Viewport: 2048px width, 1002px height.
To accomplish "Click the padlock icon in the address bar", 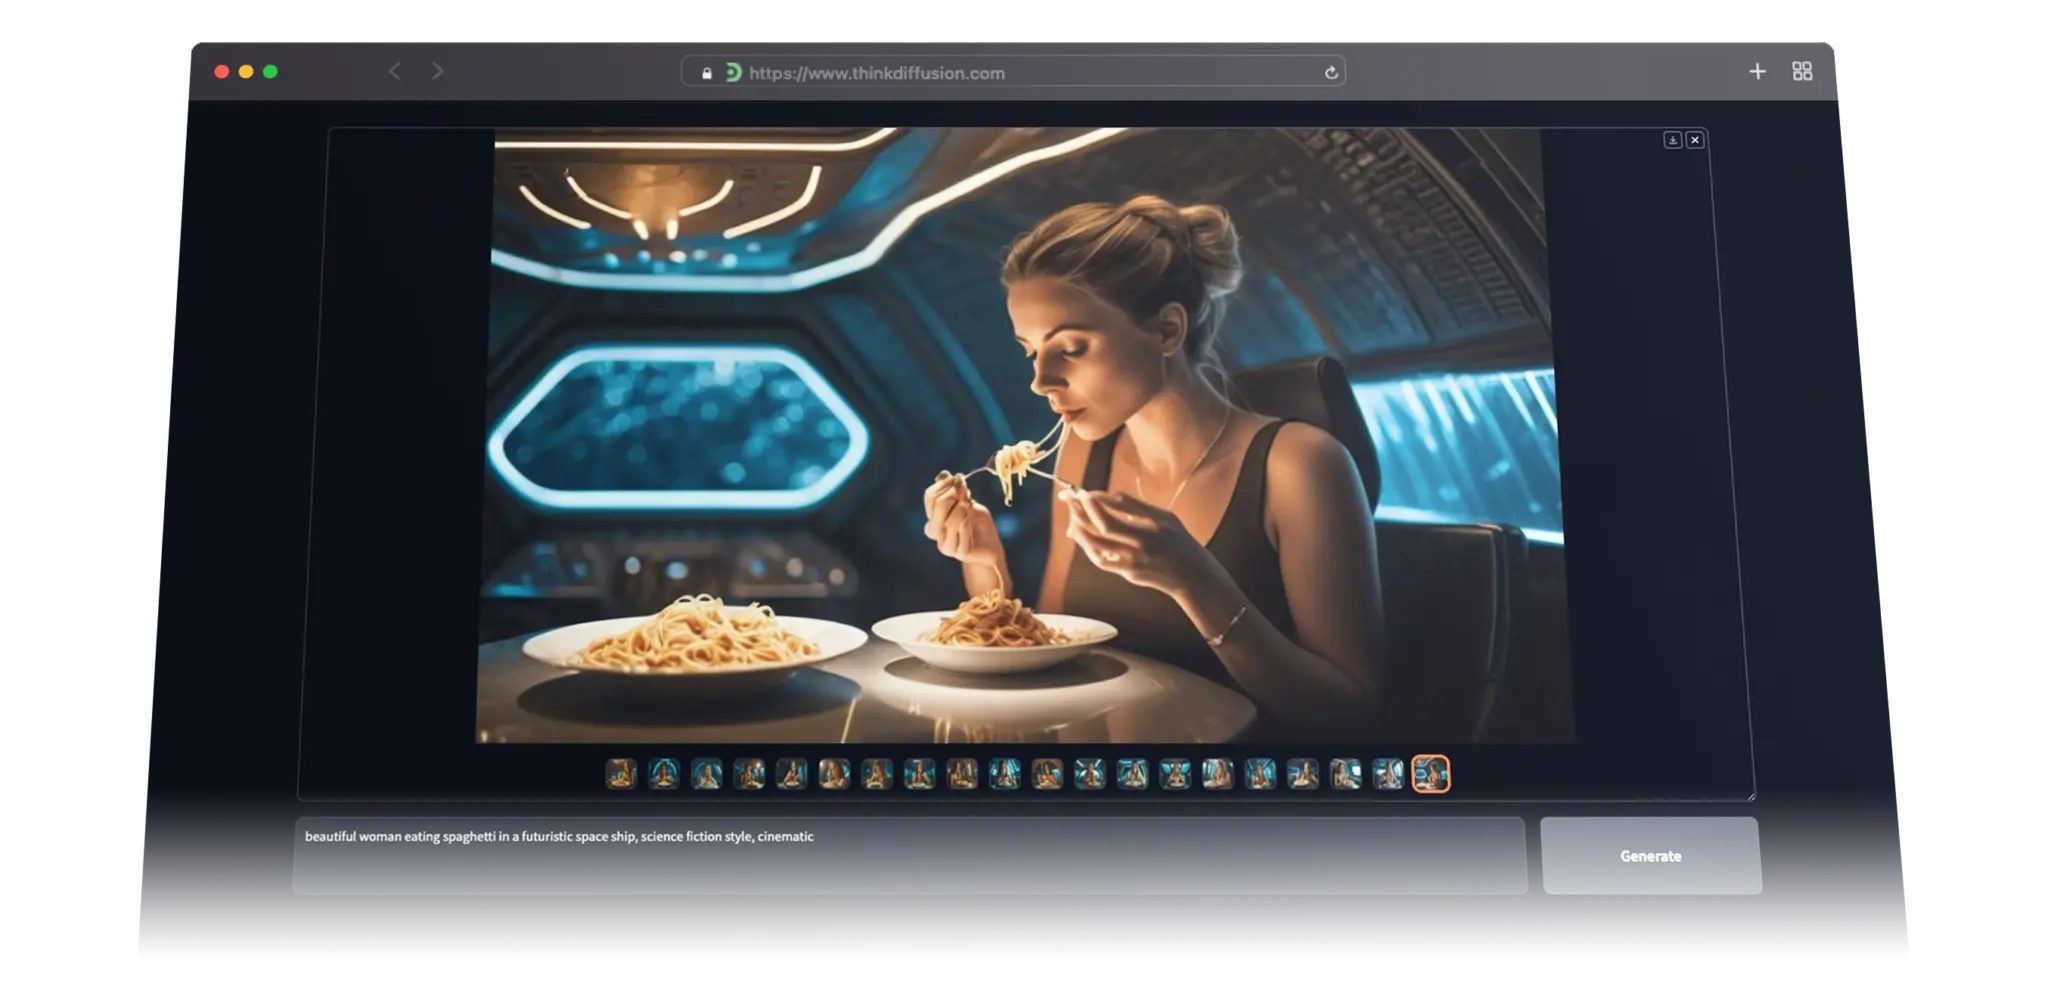I will [707, 73].
